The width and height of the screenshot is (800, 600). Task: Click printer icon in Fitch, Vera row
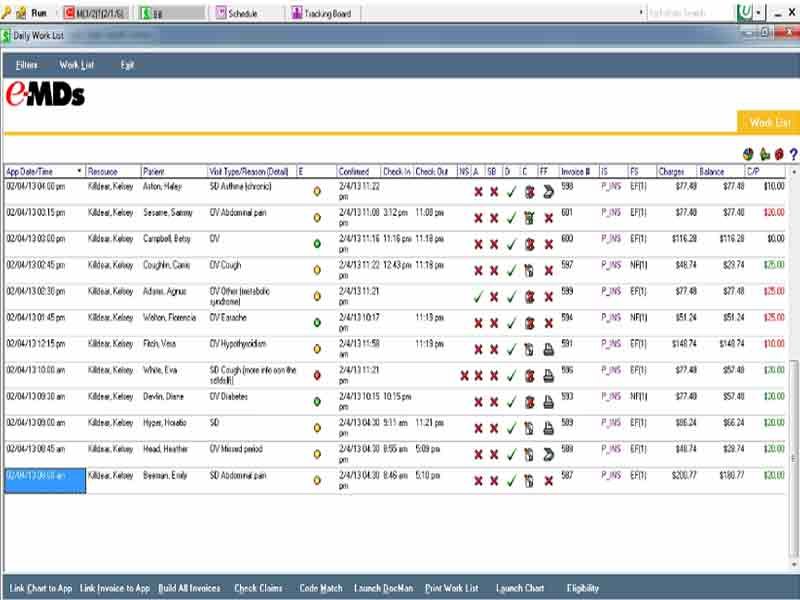pyautogui.click(x=548, y=349)
